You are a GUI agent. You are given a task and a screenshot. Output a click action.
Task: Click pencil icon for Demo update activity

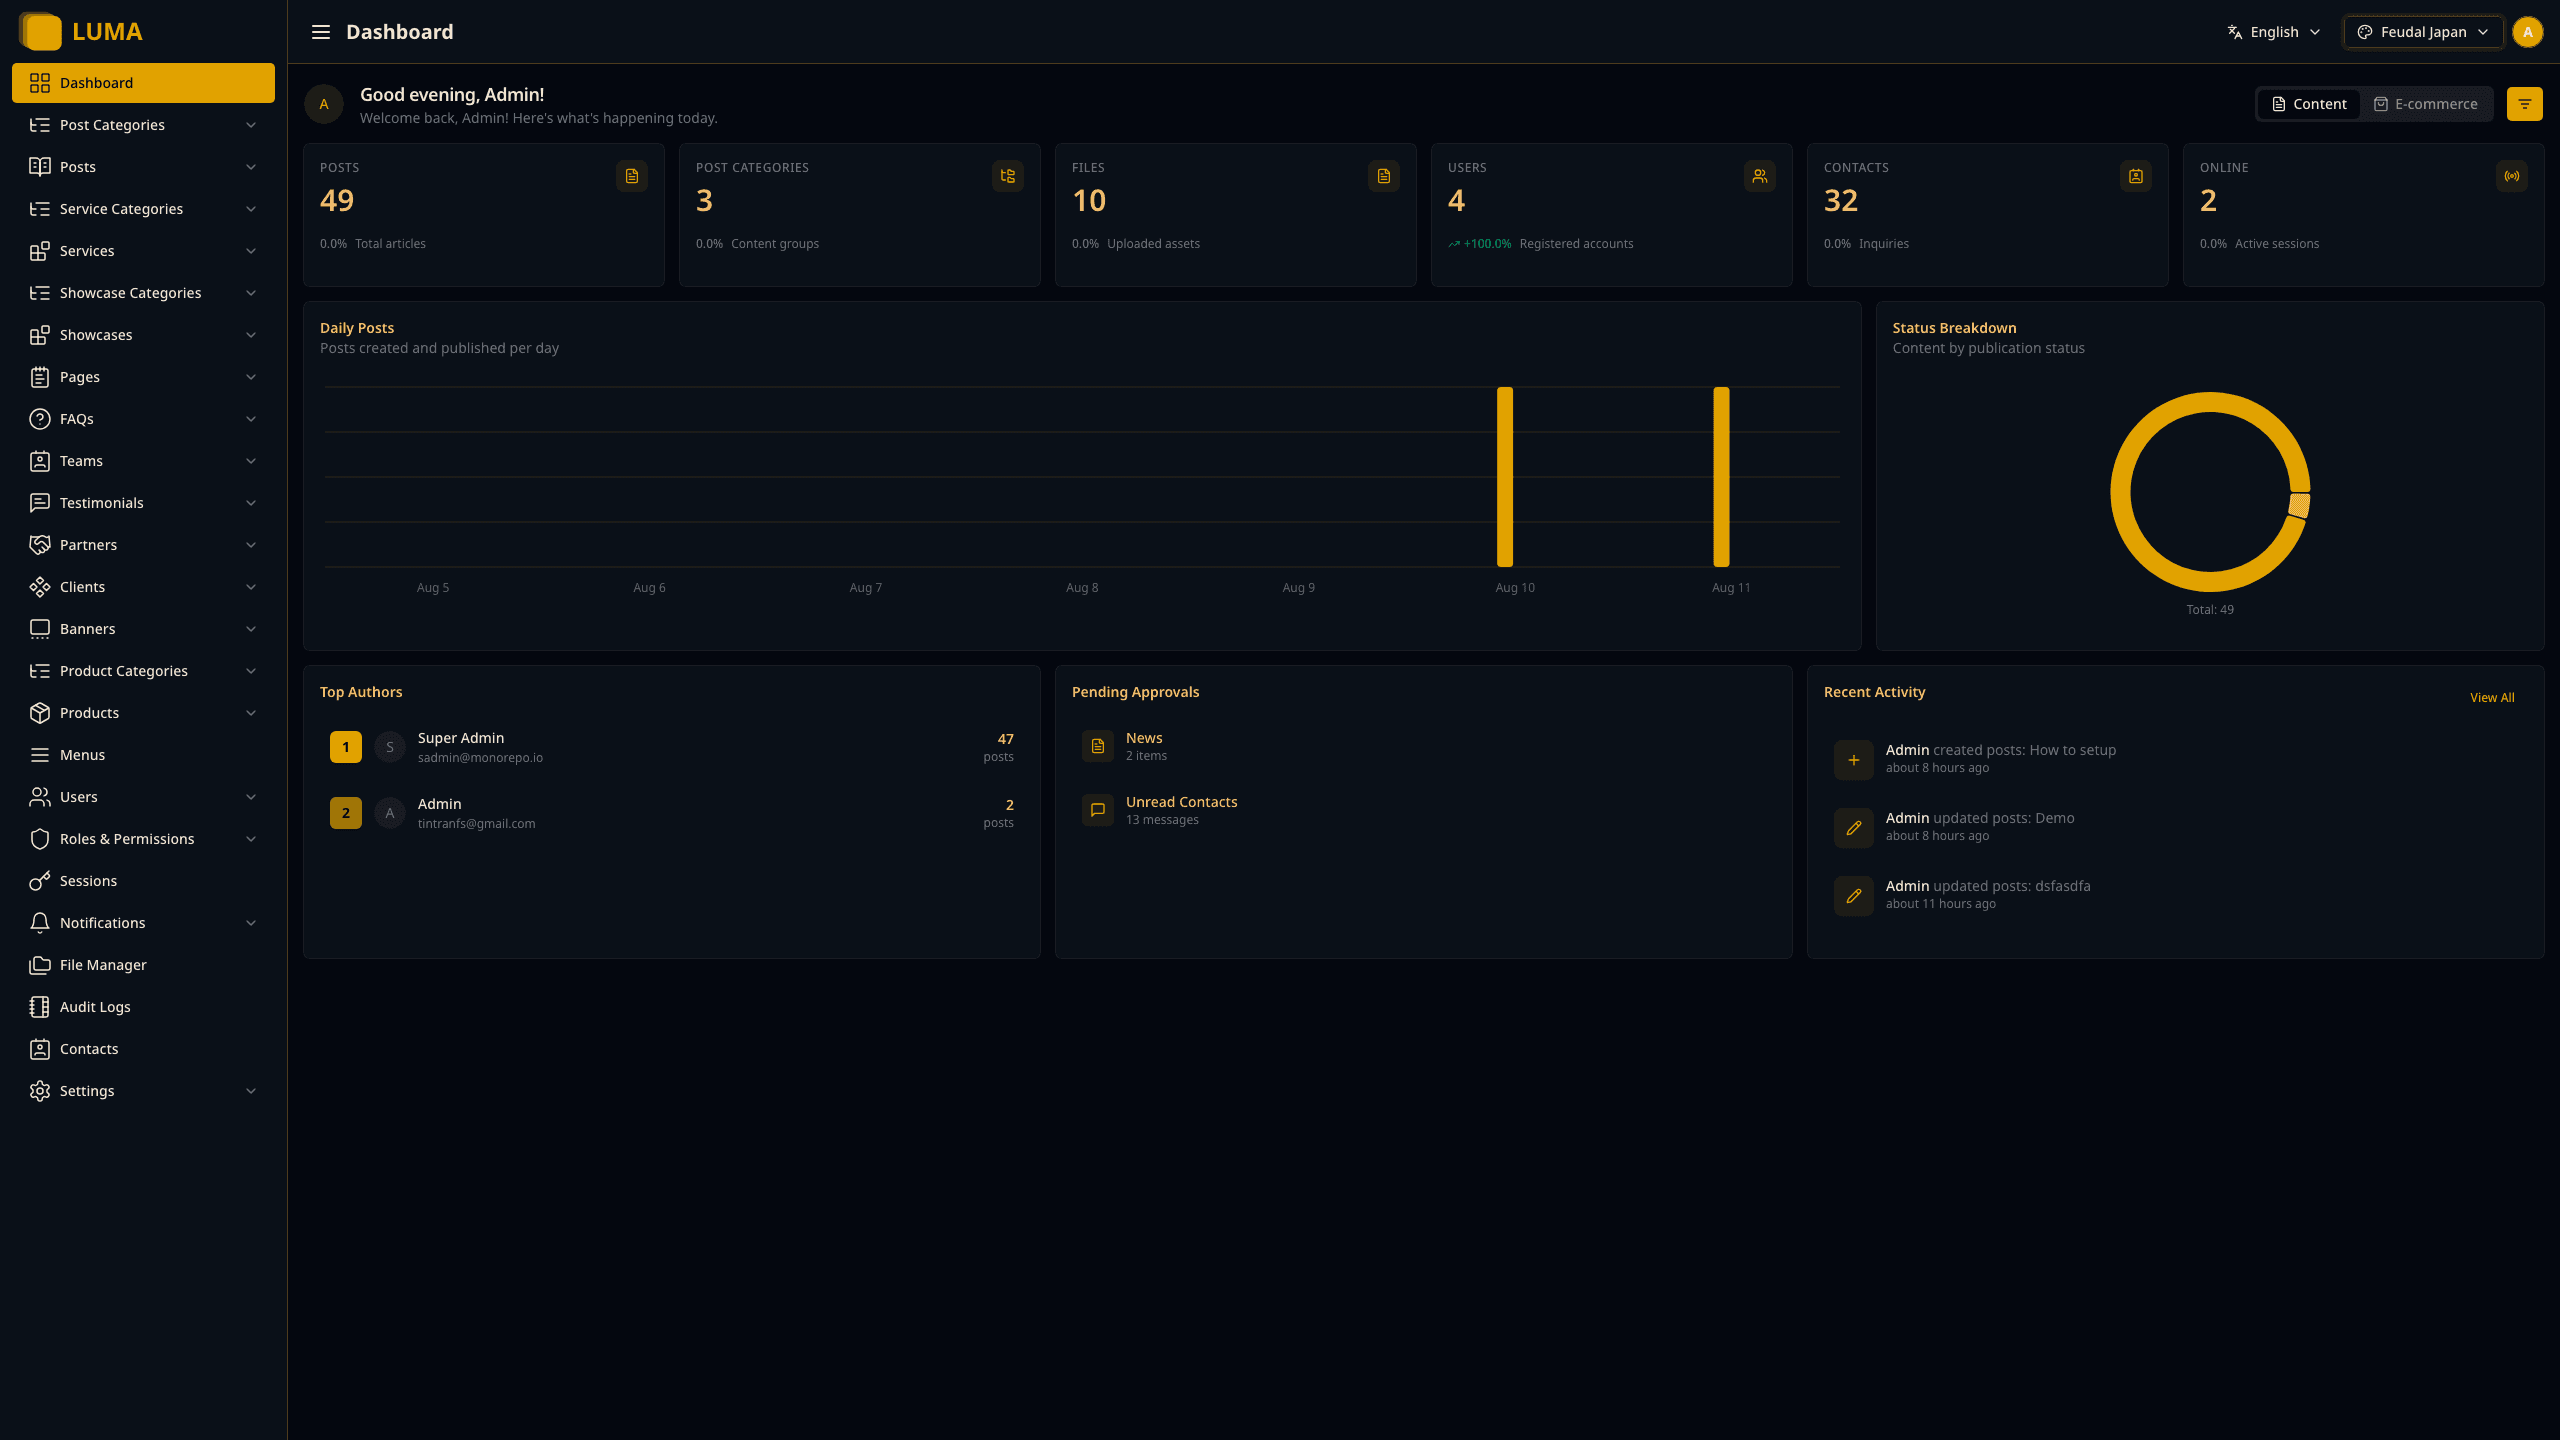(1854, 828)
